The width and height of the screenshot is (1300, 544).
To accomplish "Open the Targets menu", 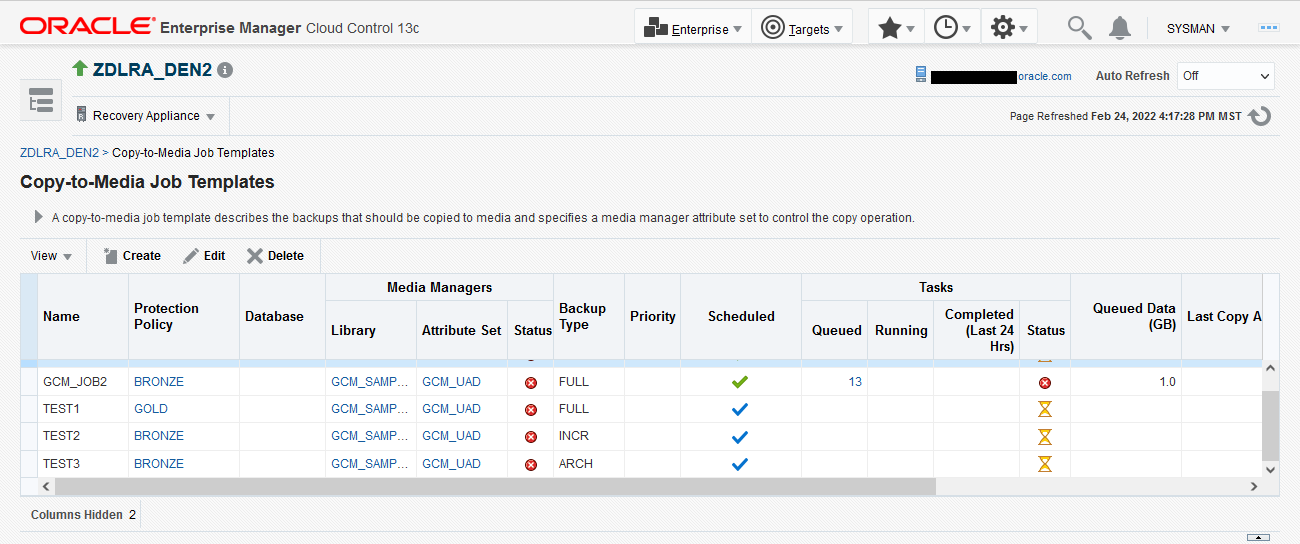I will (803, 28).
